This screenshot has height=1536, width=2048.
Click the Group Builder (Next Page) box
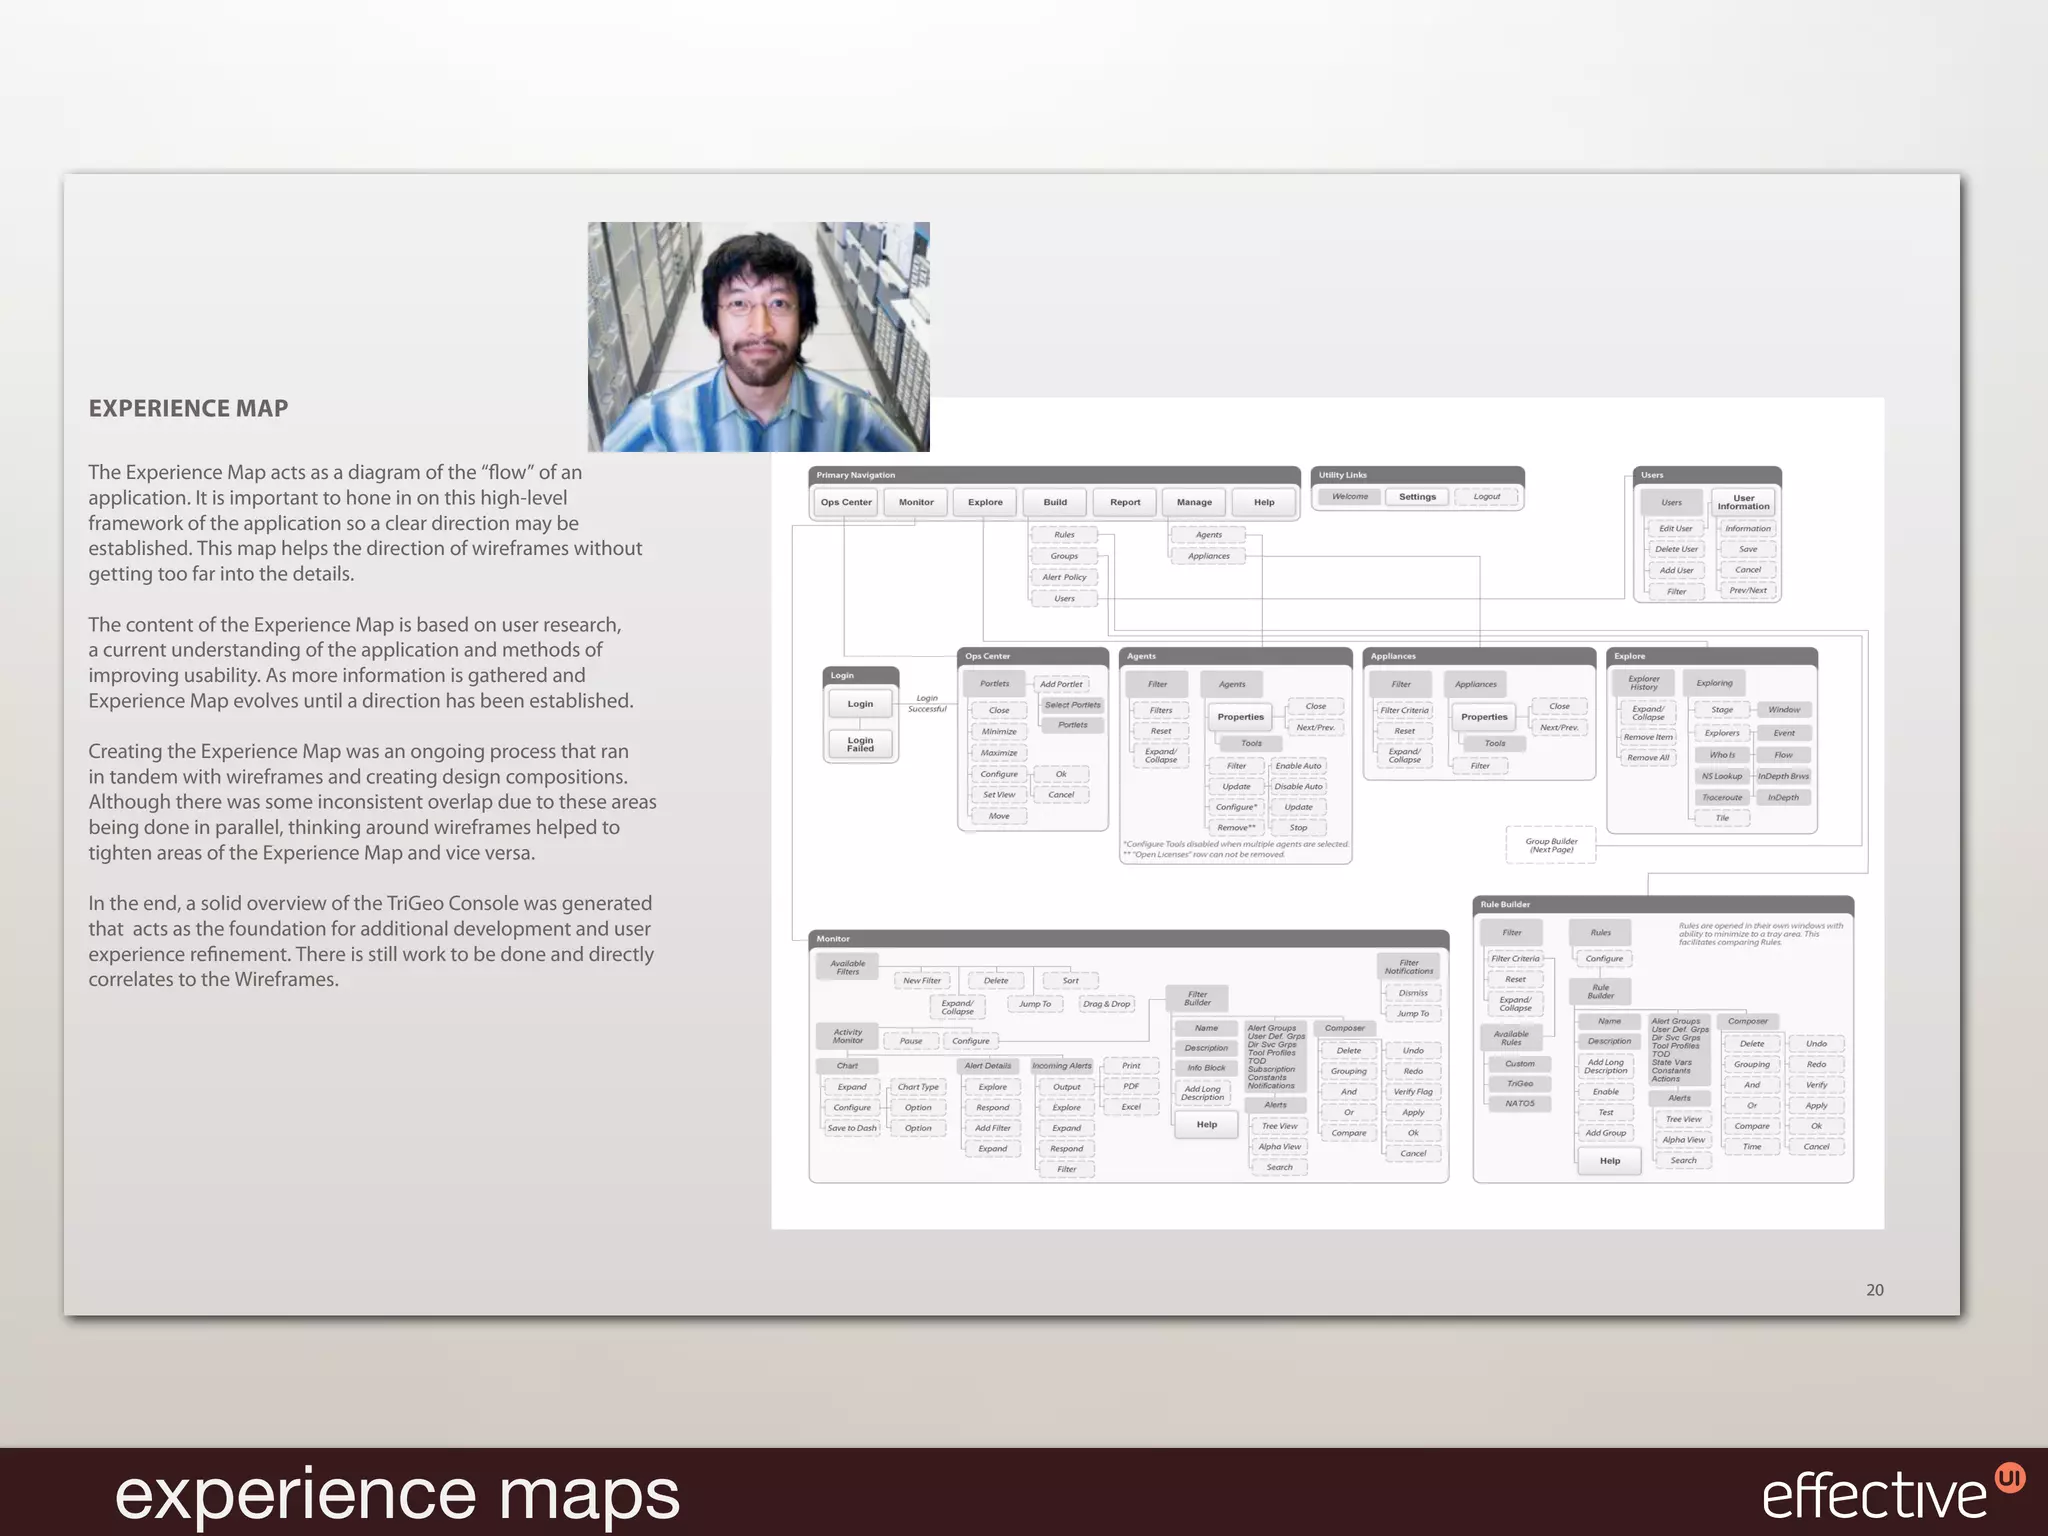coord(1551,846)
